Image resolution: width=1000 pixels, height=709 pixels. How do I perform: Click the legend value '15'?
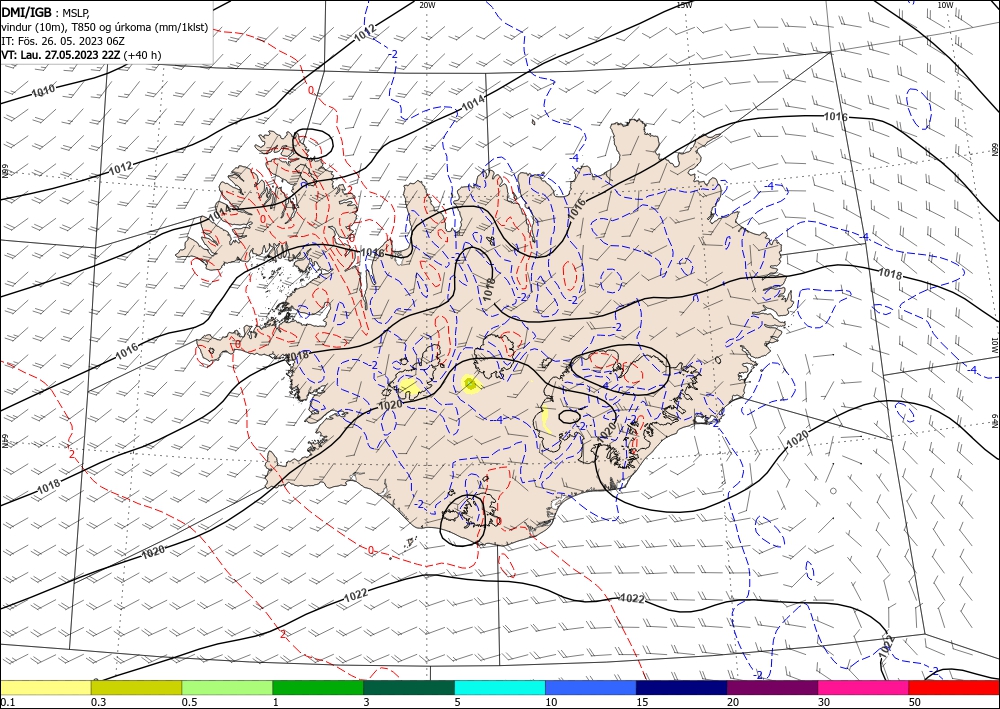point(642,702)
